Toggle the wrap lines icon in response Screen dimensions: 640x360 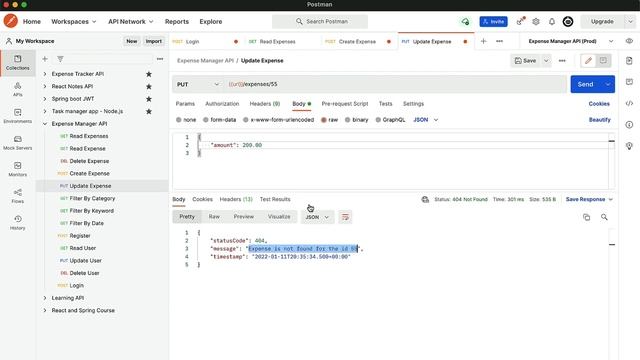(x=345, y=217)
